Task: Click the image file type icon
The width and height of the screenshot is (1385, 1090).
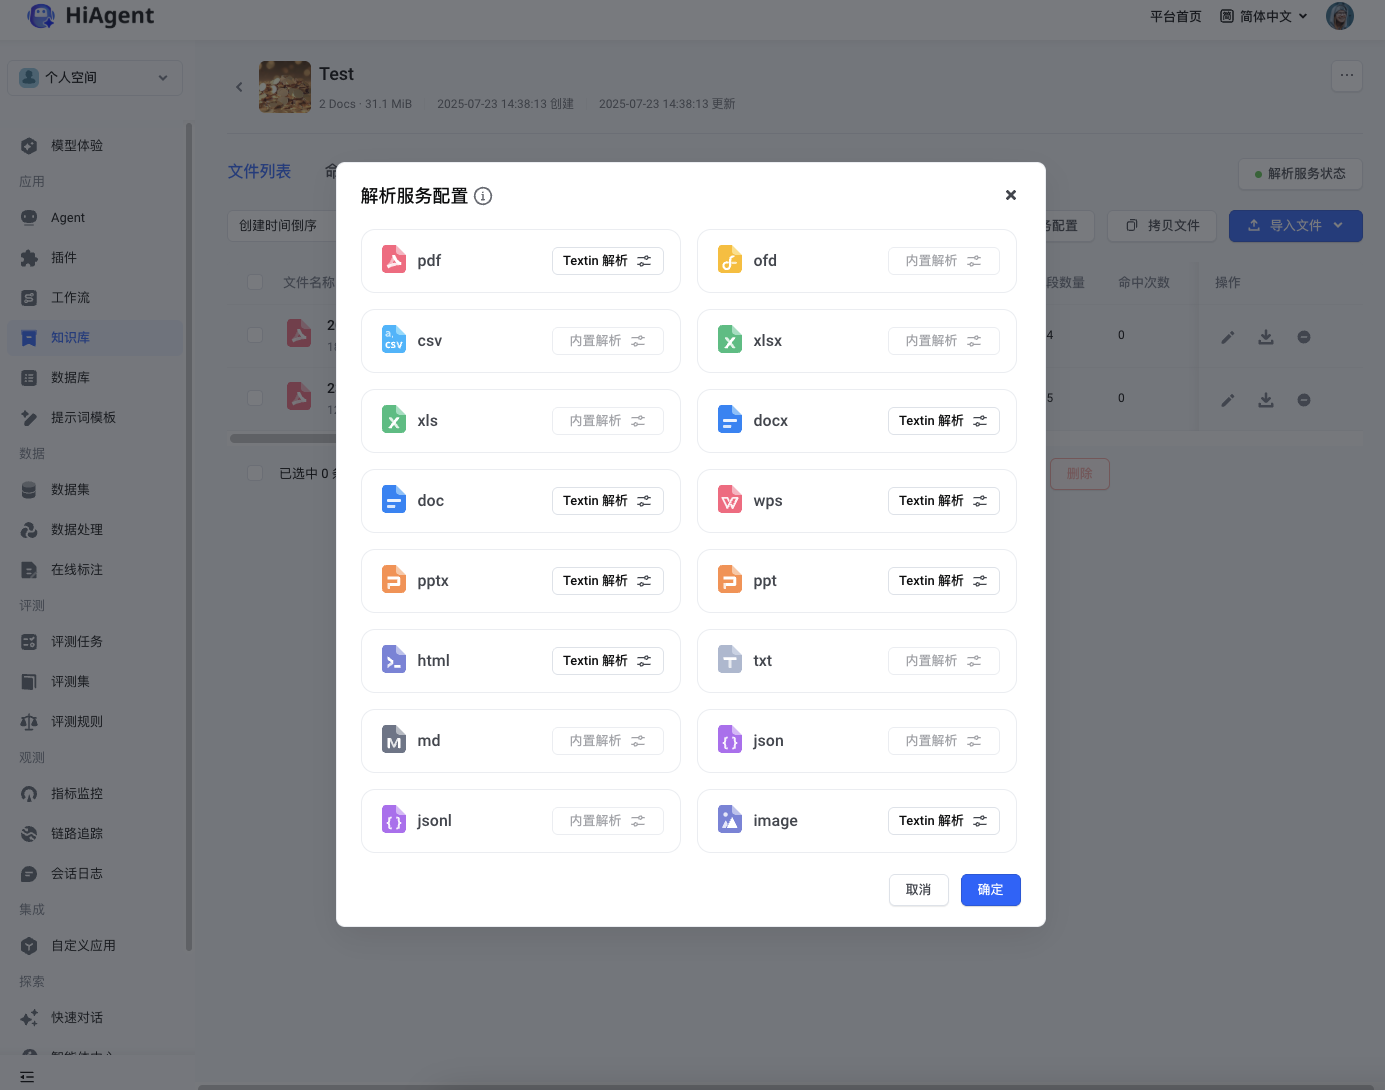Action: 730,820
